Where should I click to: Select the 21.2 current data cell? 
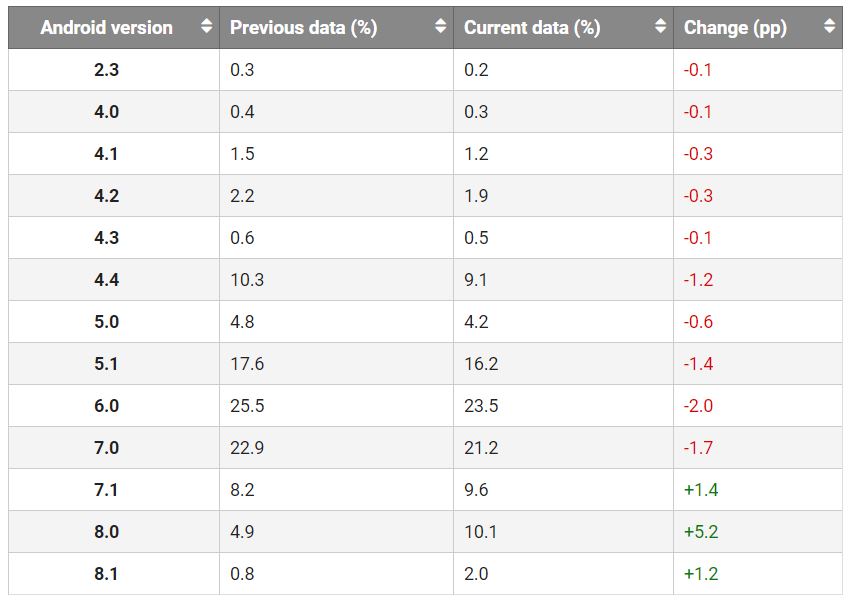pos(480,448)
